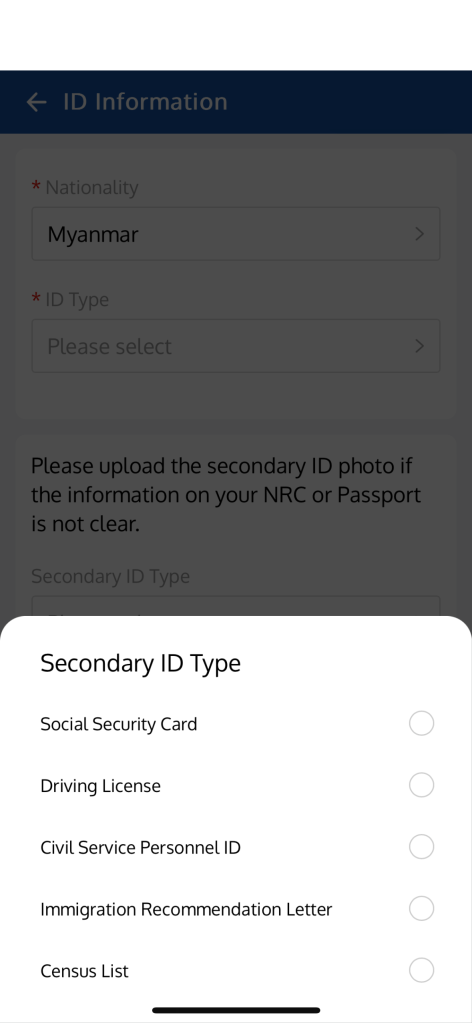Choose Driving License option text
The height and width of the screenshot is (1023, 472).
pos(101,786)
